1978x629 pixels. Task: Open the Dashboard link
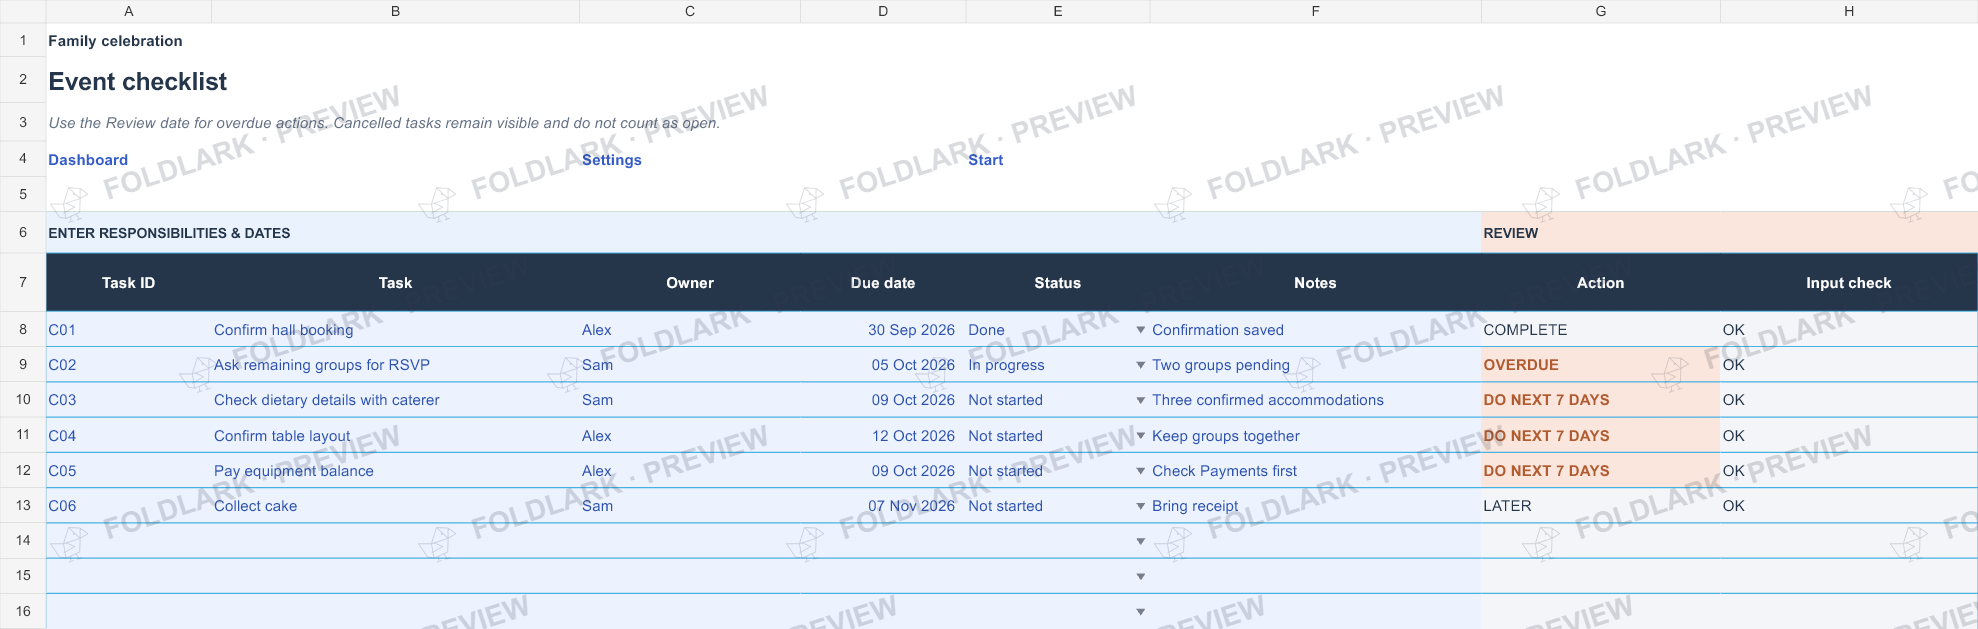[88, 160]
